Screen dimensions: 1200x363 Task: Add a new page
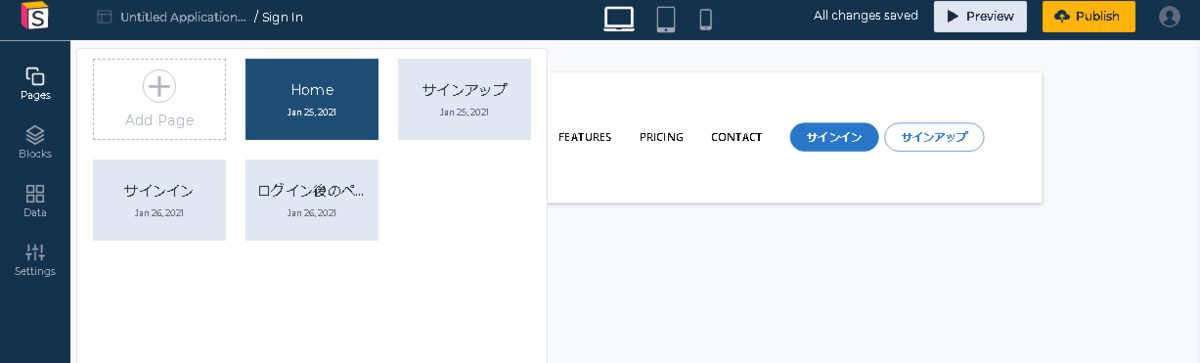(x=159, y=99)
